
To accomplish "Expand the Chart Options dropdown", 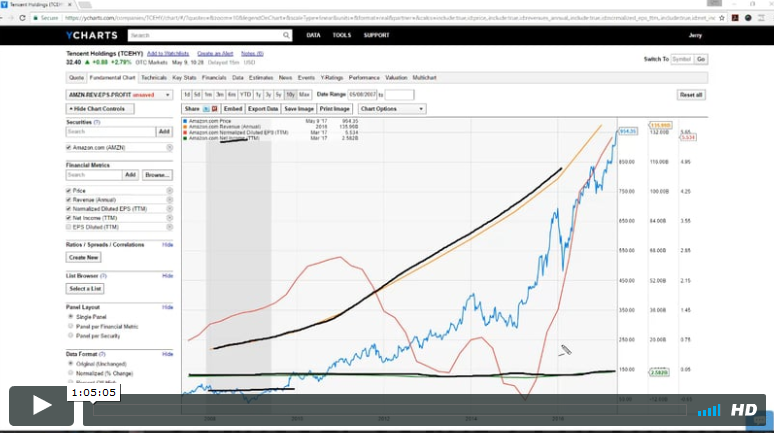I will [x=391, y=108].
